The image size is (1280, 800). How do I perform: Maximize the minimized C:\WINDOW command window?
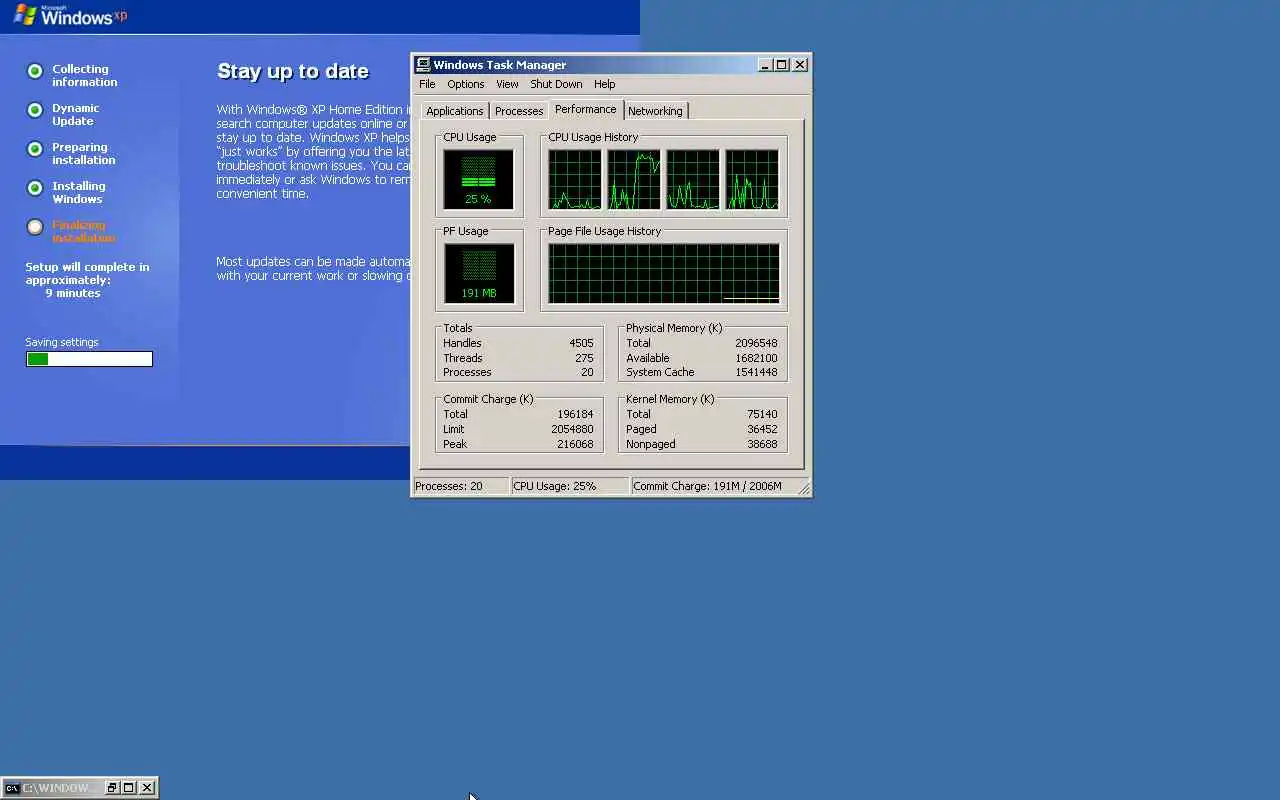128,788
